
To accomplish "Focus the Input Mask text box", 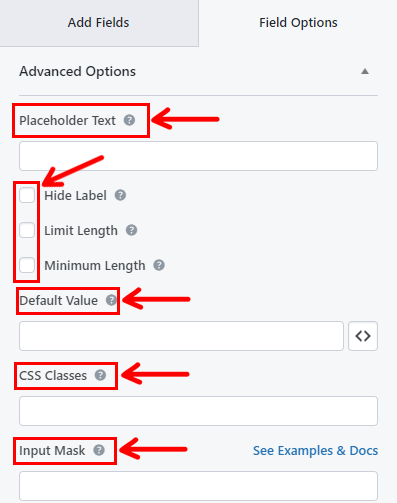I will click(198, 486).
